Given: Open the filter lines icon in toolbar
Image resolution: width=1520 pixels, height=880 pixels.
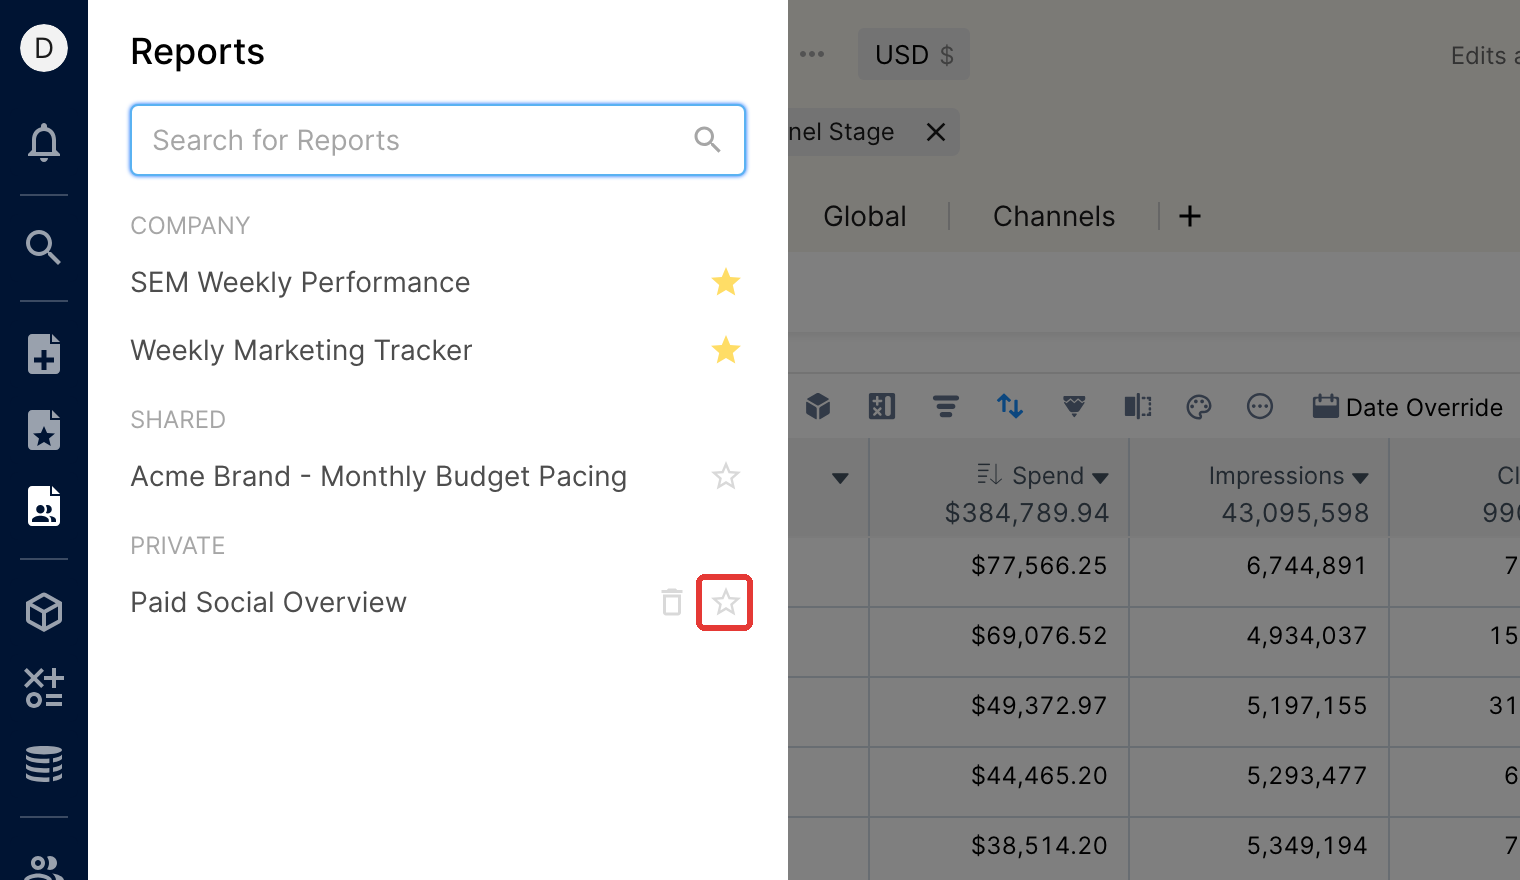Looking at the screenshot, I should [946, 406].
